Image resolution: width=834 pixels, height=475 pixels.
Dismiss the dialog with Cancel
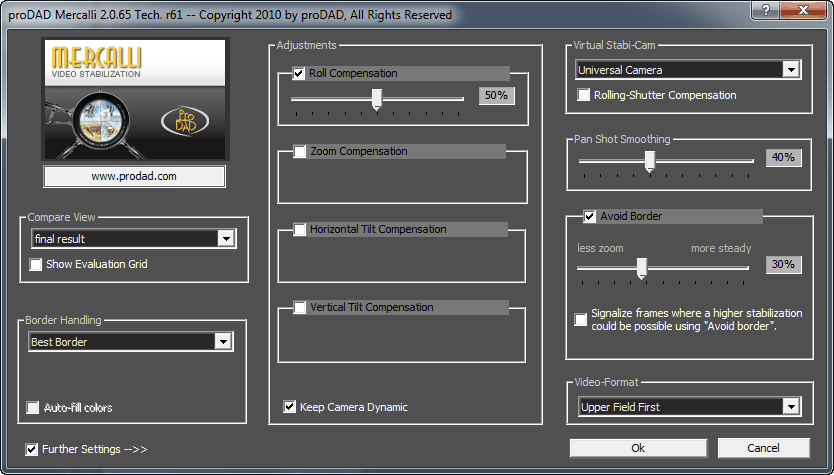pos(763,448)
